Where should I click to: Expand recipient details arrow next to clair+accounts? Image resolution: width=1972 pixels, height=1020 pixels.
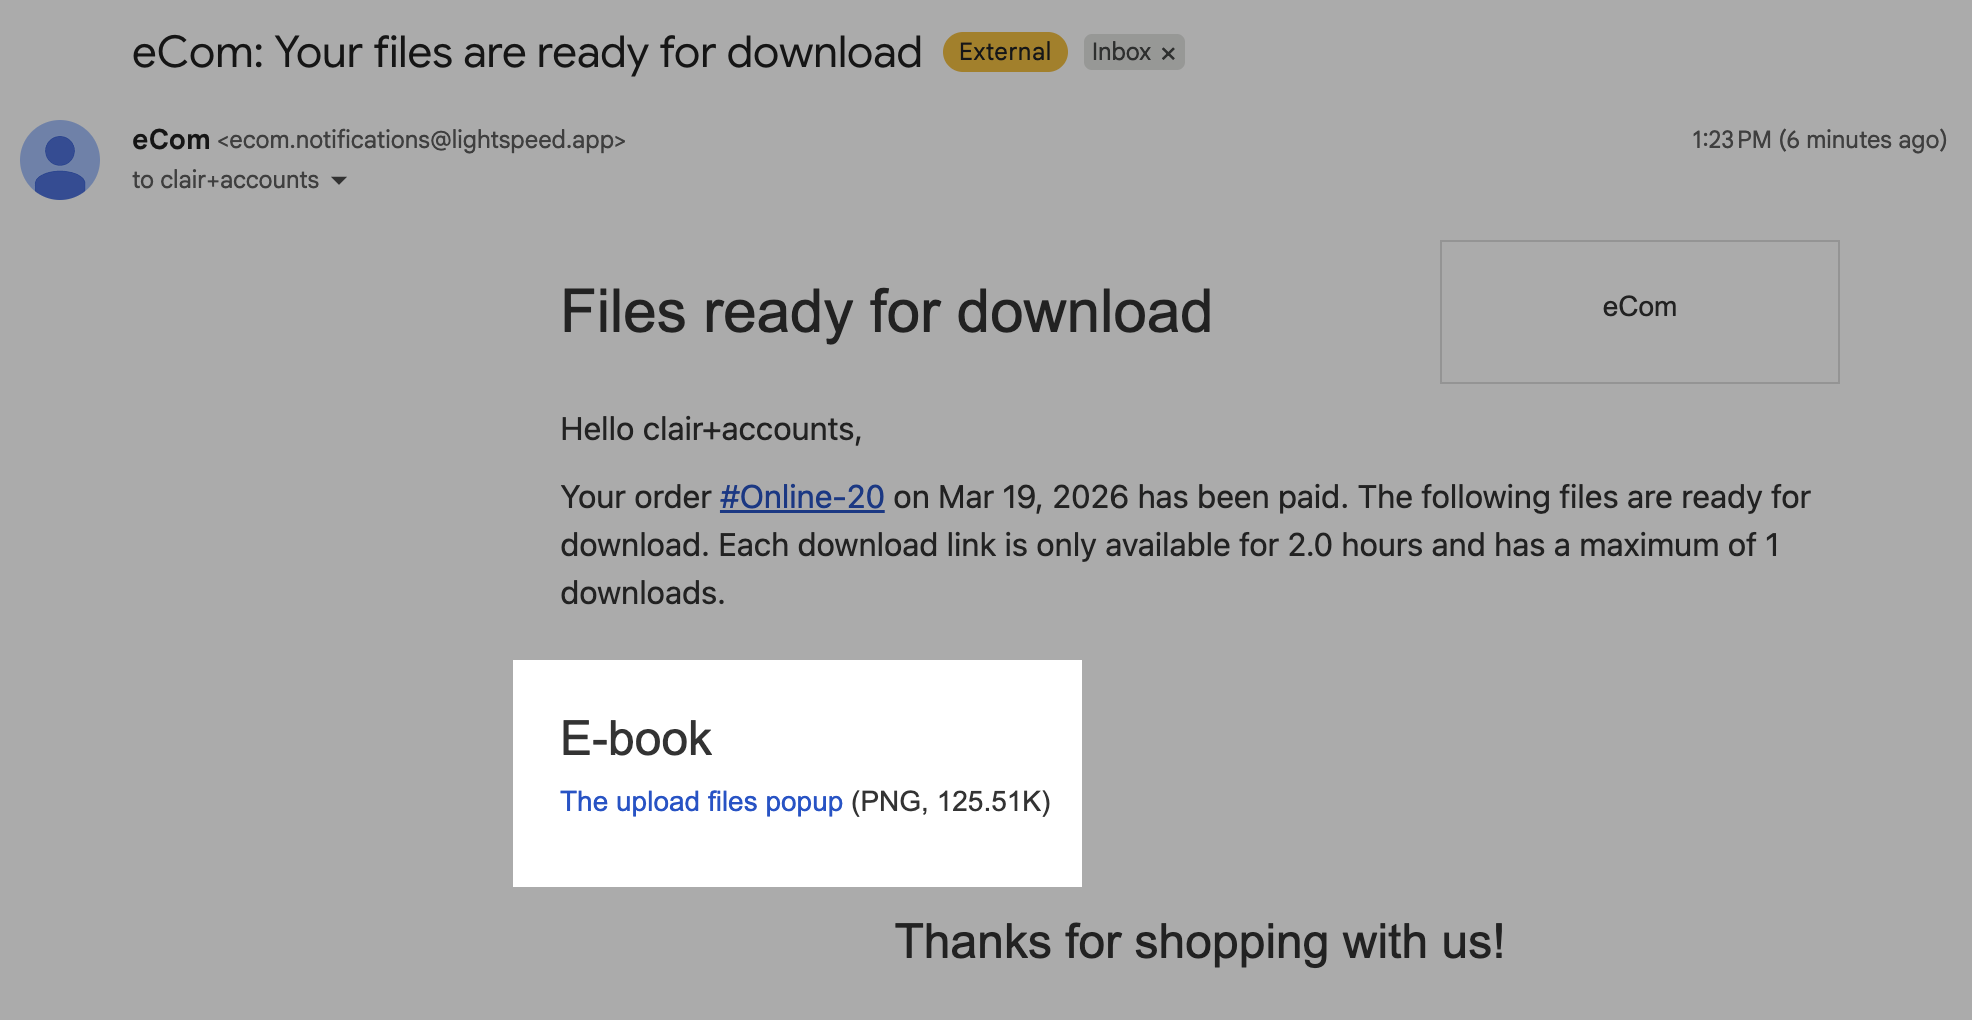pyautogui.click(x=339, y=181)
